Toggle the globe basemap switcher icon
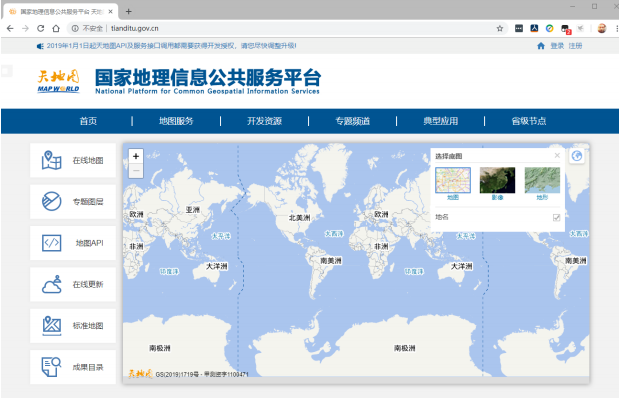This screenshot has height=398, width=620. pyautogui.click(x=577, y=156)
